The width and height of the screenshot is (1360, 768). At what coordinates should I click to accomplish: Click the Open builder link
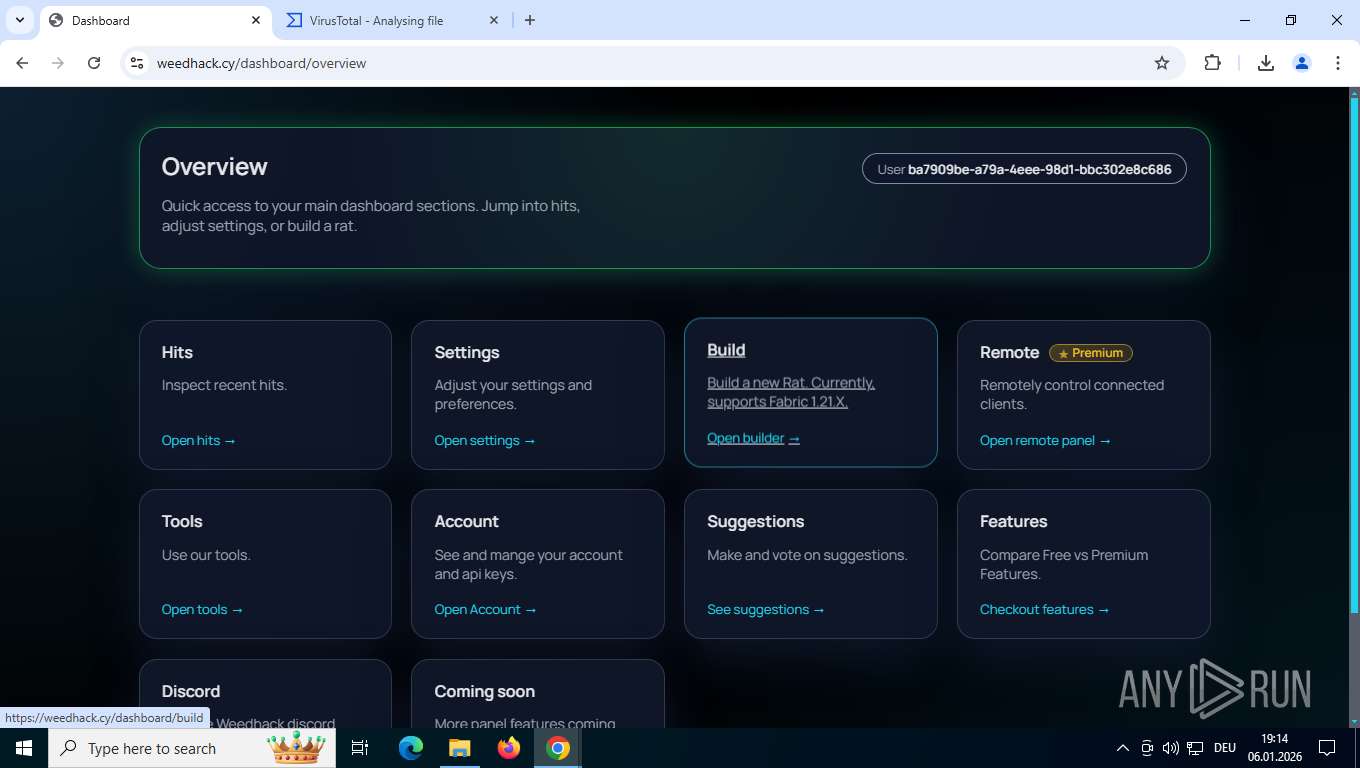753,438
